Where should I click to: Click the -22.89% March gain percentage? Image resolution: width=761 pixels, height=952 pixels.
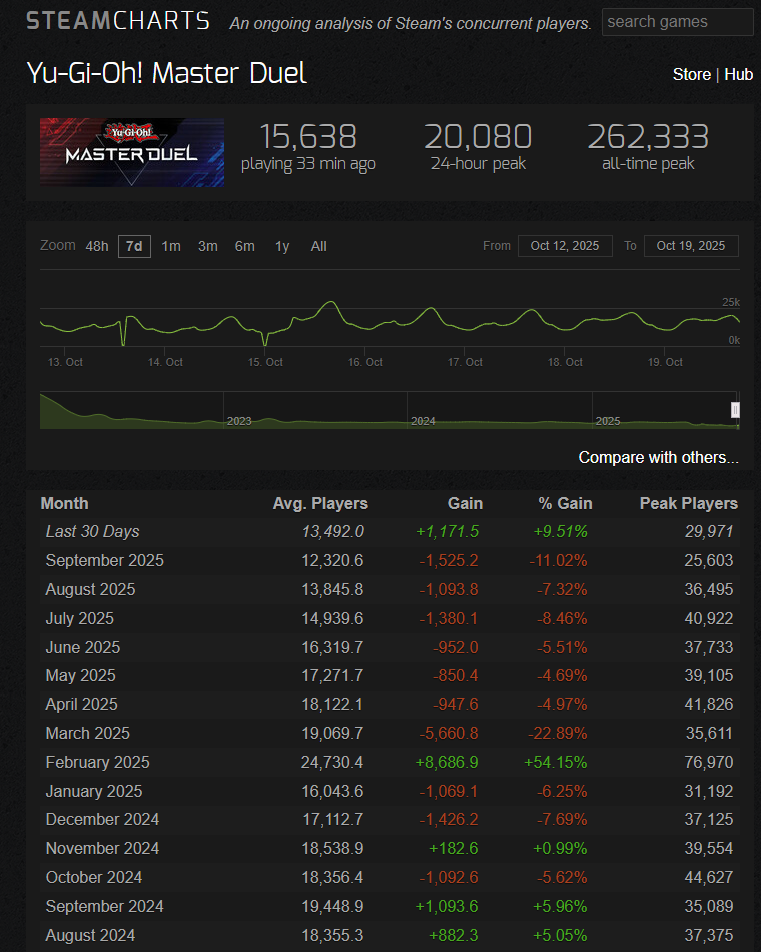coord(558,733)
